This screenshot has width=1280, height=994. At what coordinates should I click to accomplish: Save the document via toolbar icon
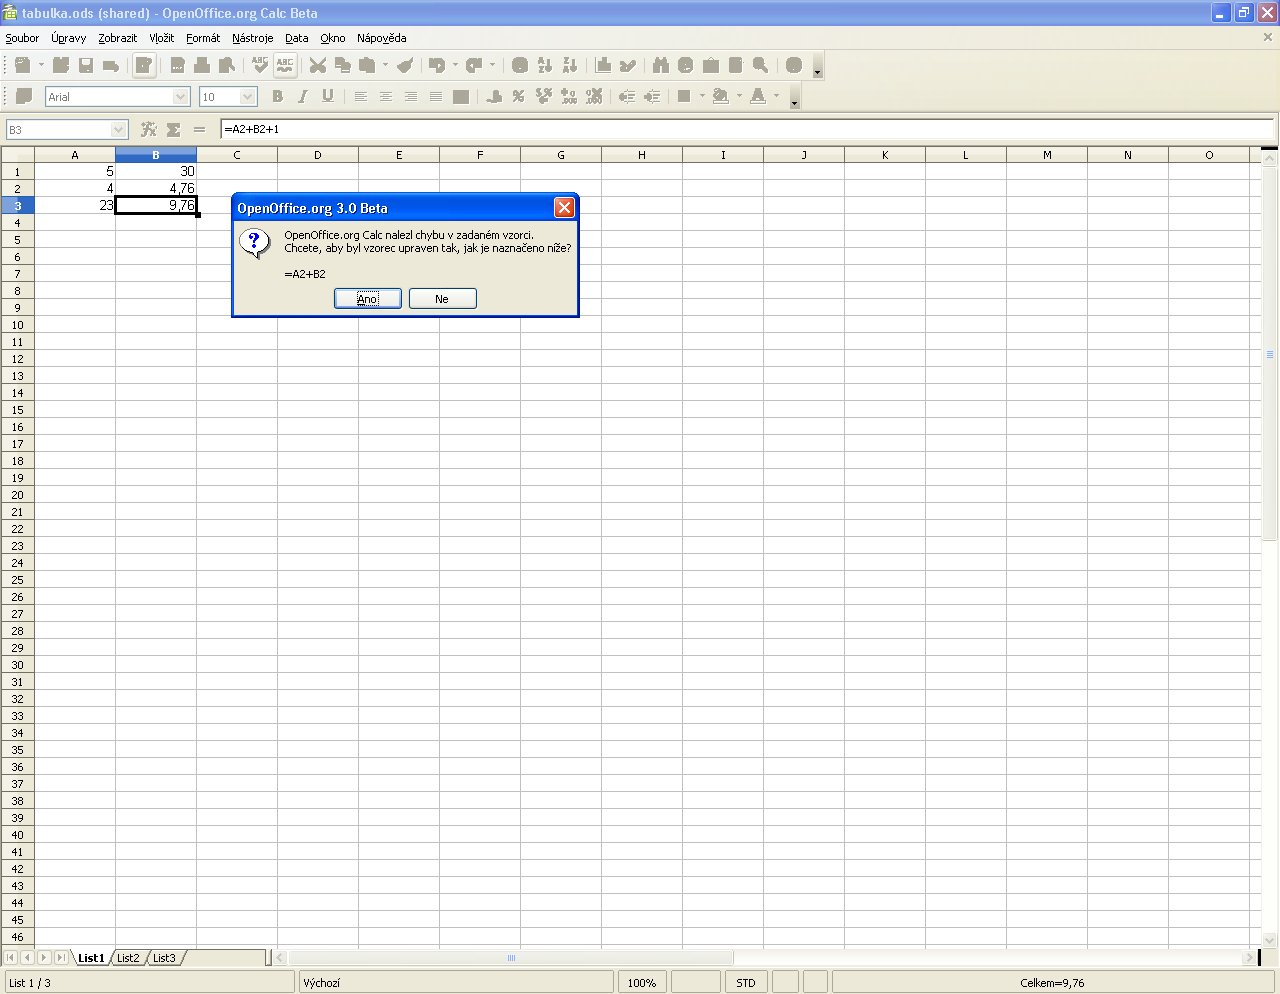[x=86, y=65]
